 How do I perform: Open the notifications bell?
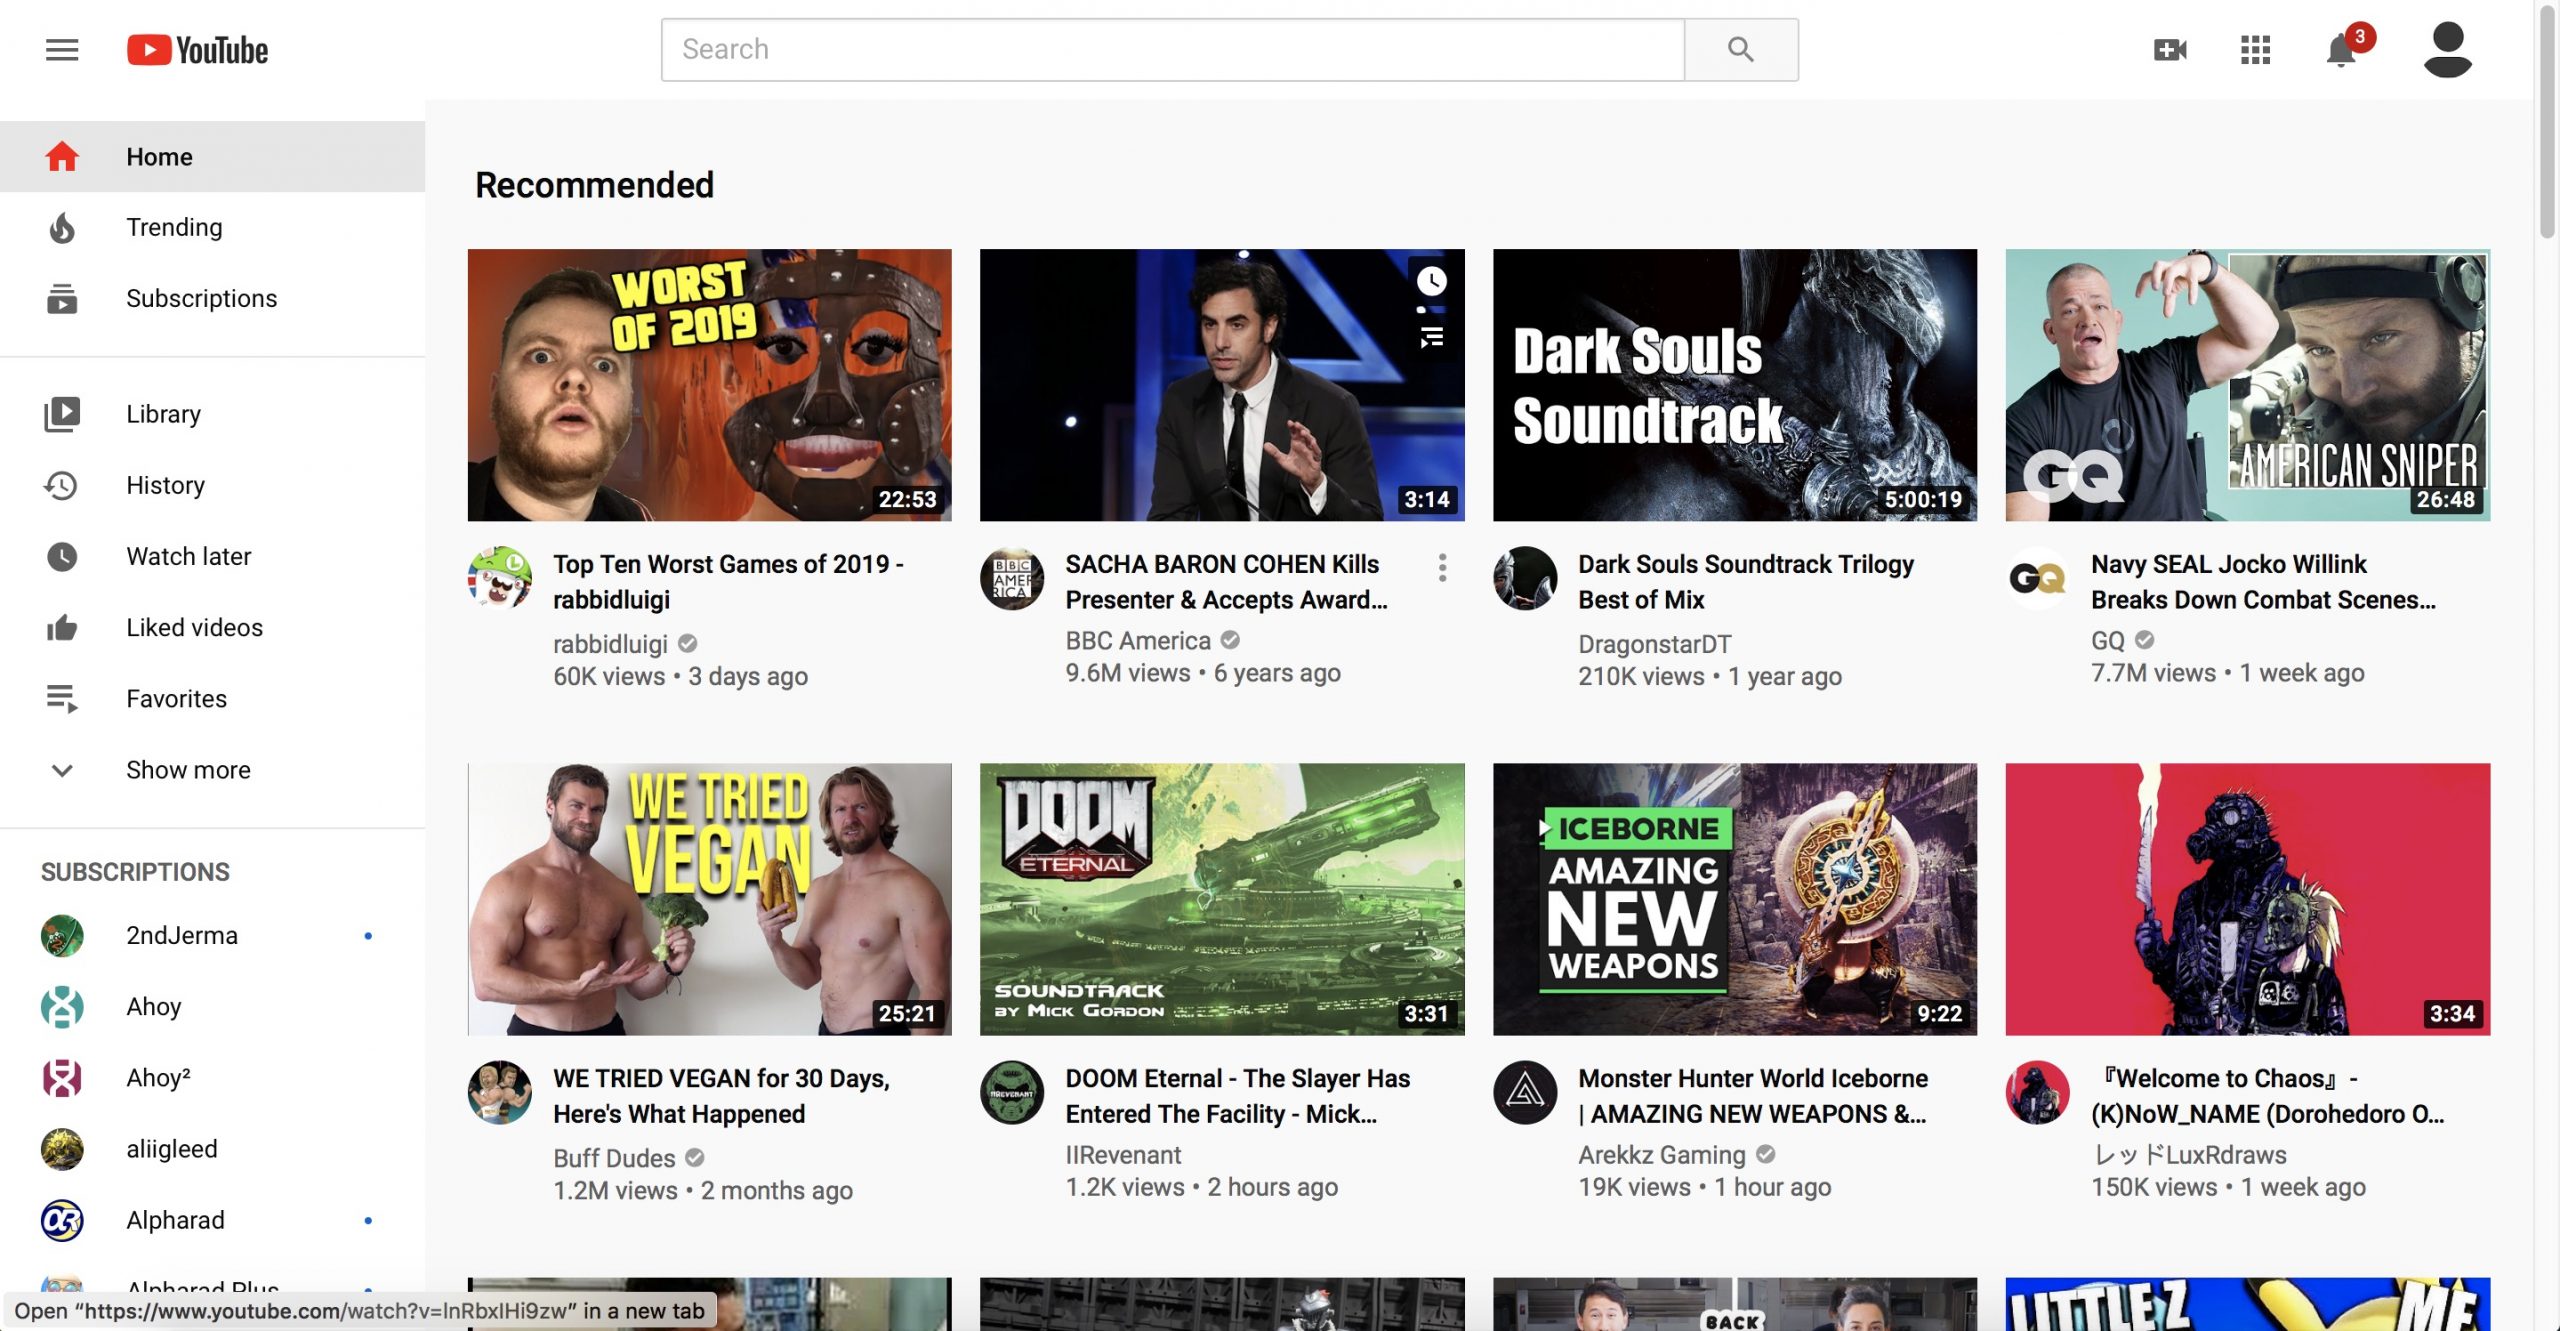(x=2341, y=50)
